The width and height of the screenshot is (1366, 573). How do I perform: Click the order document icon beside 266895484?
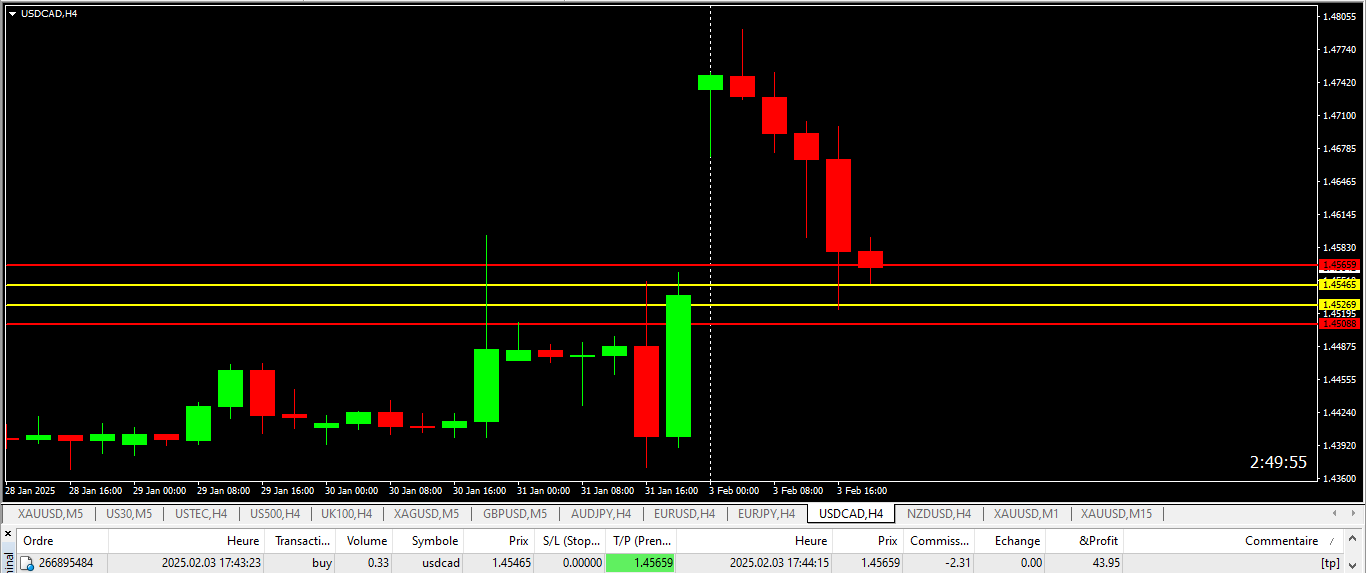click(x=27, y=563)
